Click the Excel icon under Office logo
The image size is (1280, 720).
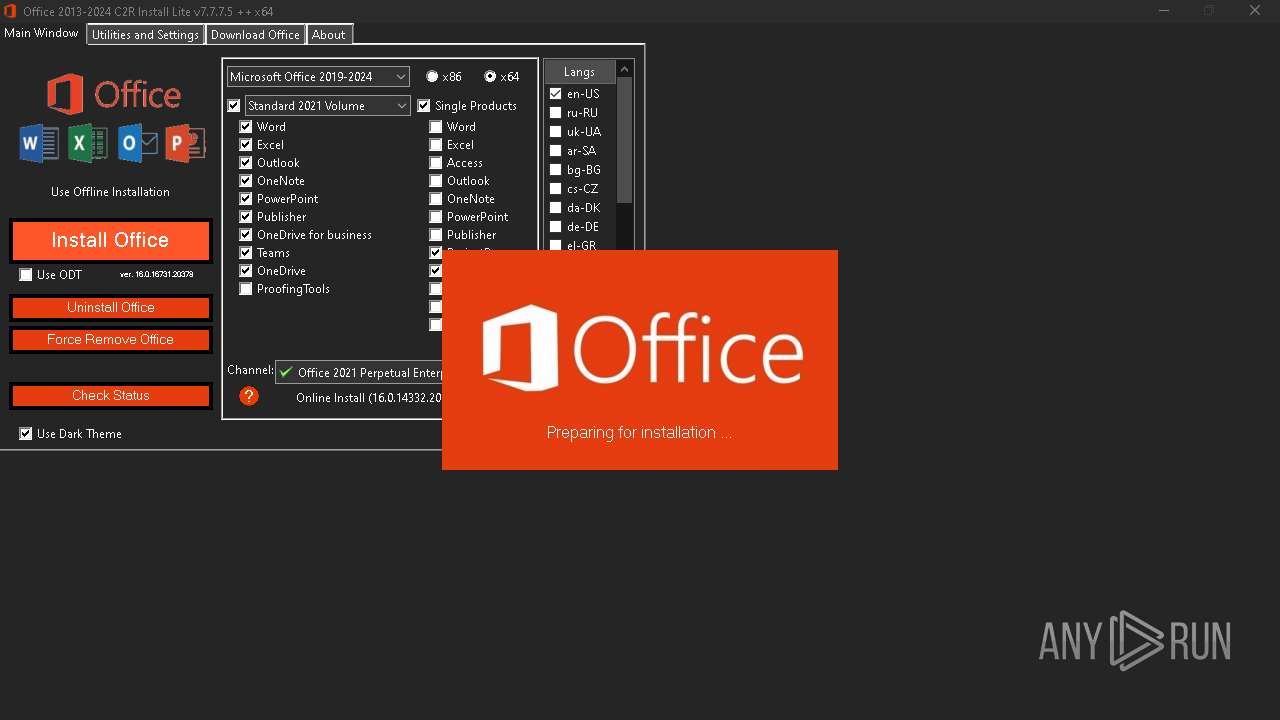click(x=88, y=144)
